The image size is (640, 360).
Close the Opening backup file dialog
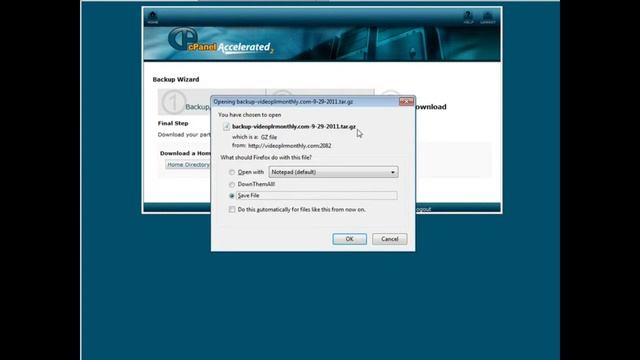[406, 101]
